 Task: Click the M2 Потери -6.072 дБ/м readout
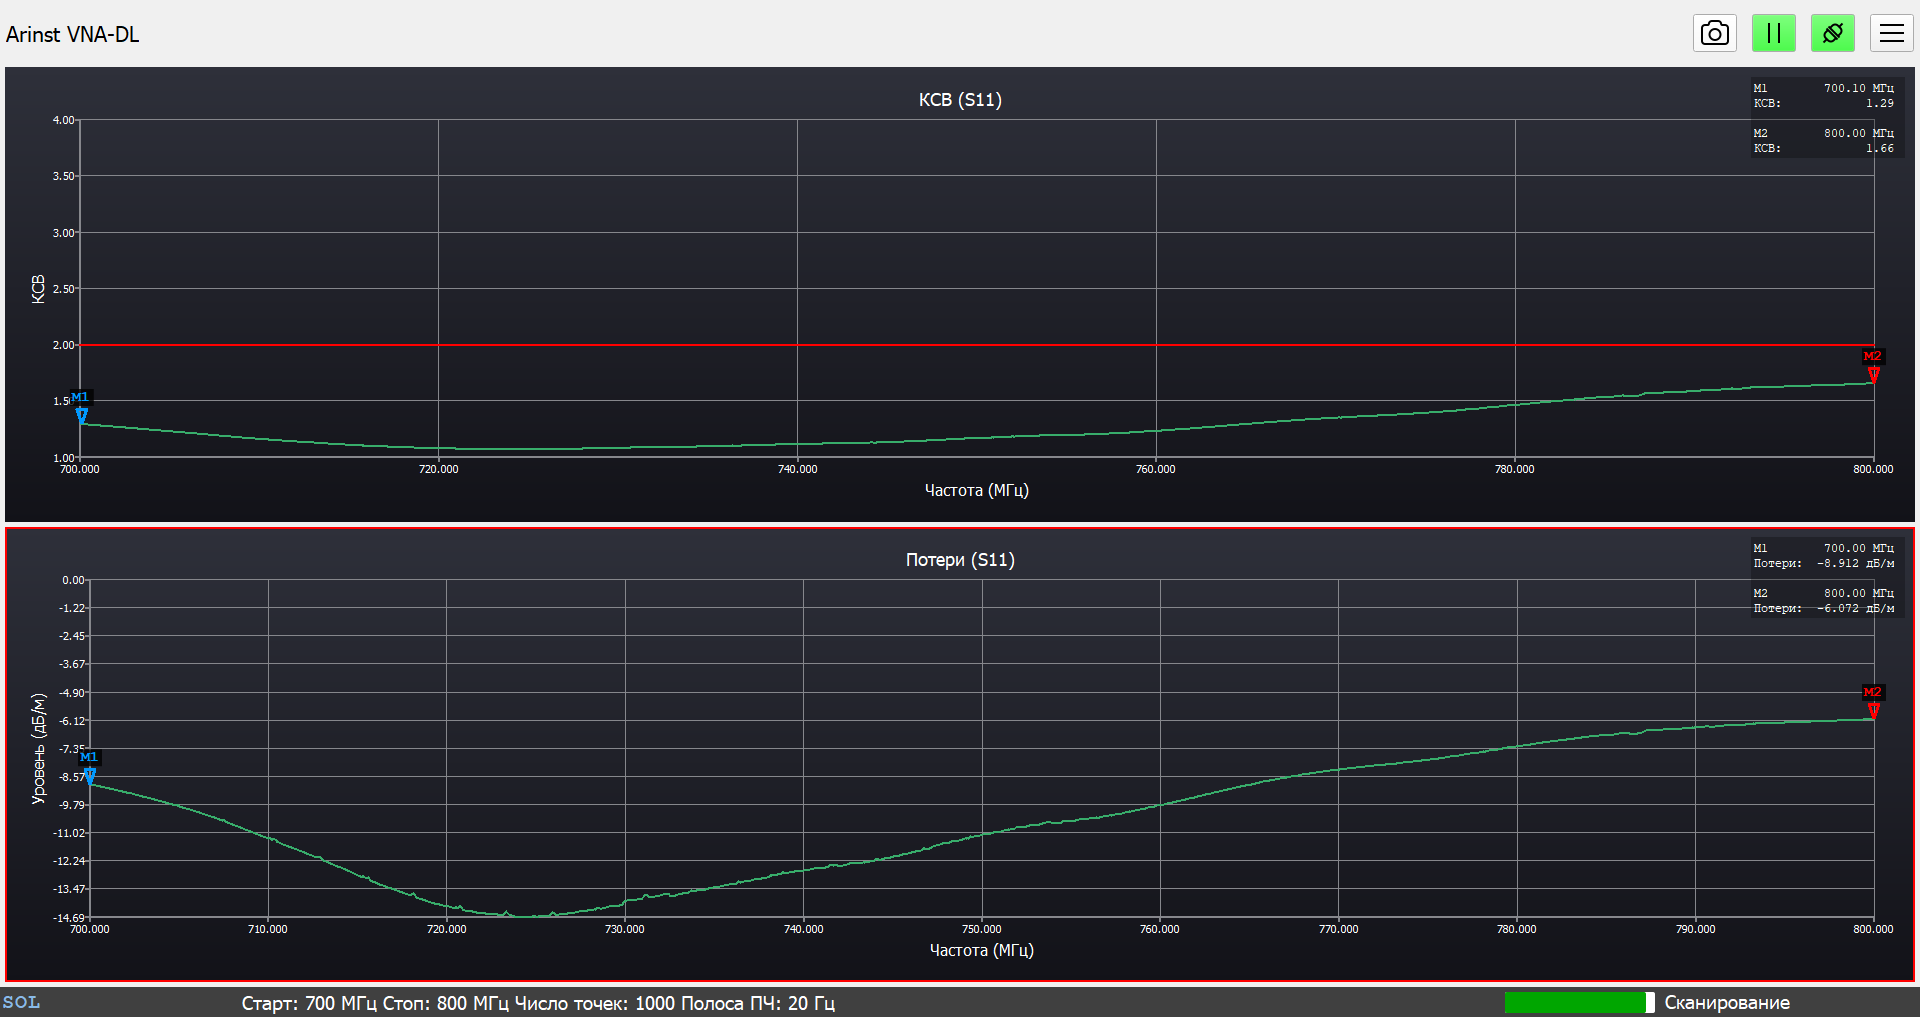coord(1823,600)
